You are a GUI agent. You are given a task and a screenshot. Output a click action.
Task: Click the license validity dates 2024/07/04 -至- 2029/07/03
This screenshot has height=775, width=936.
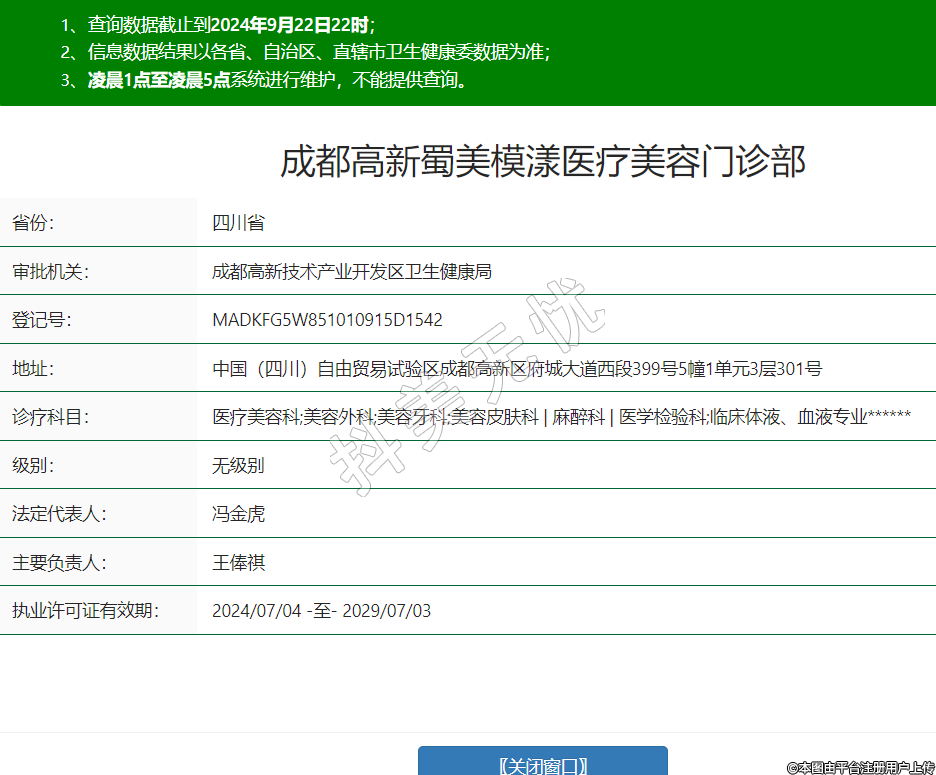pyautogui.click(x=321, y=611)
